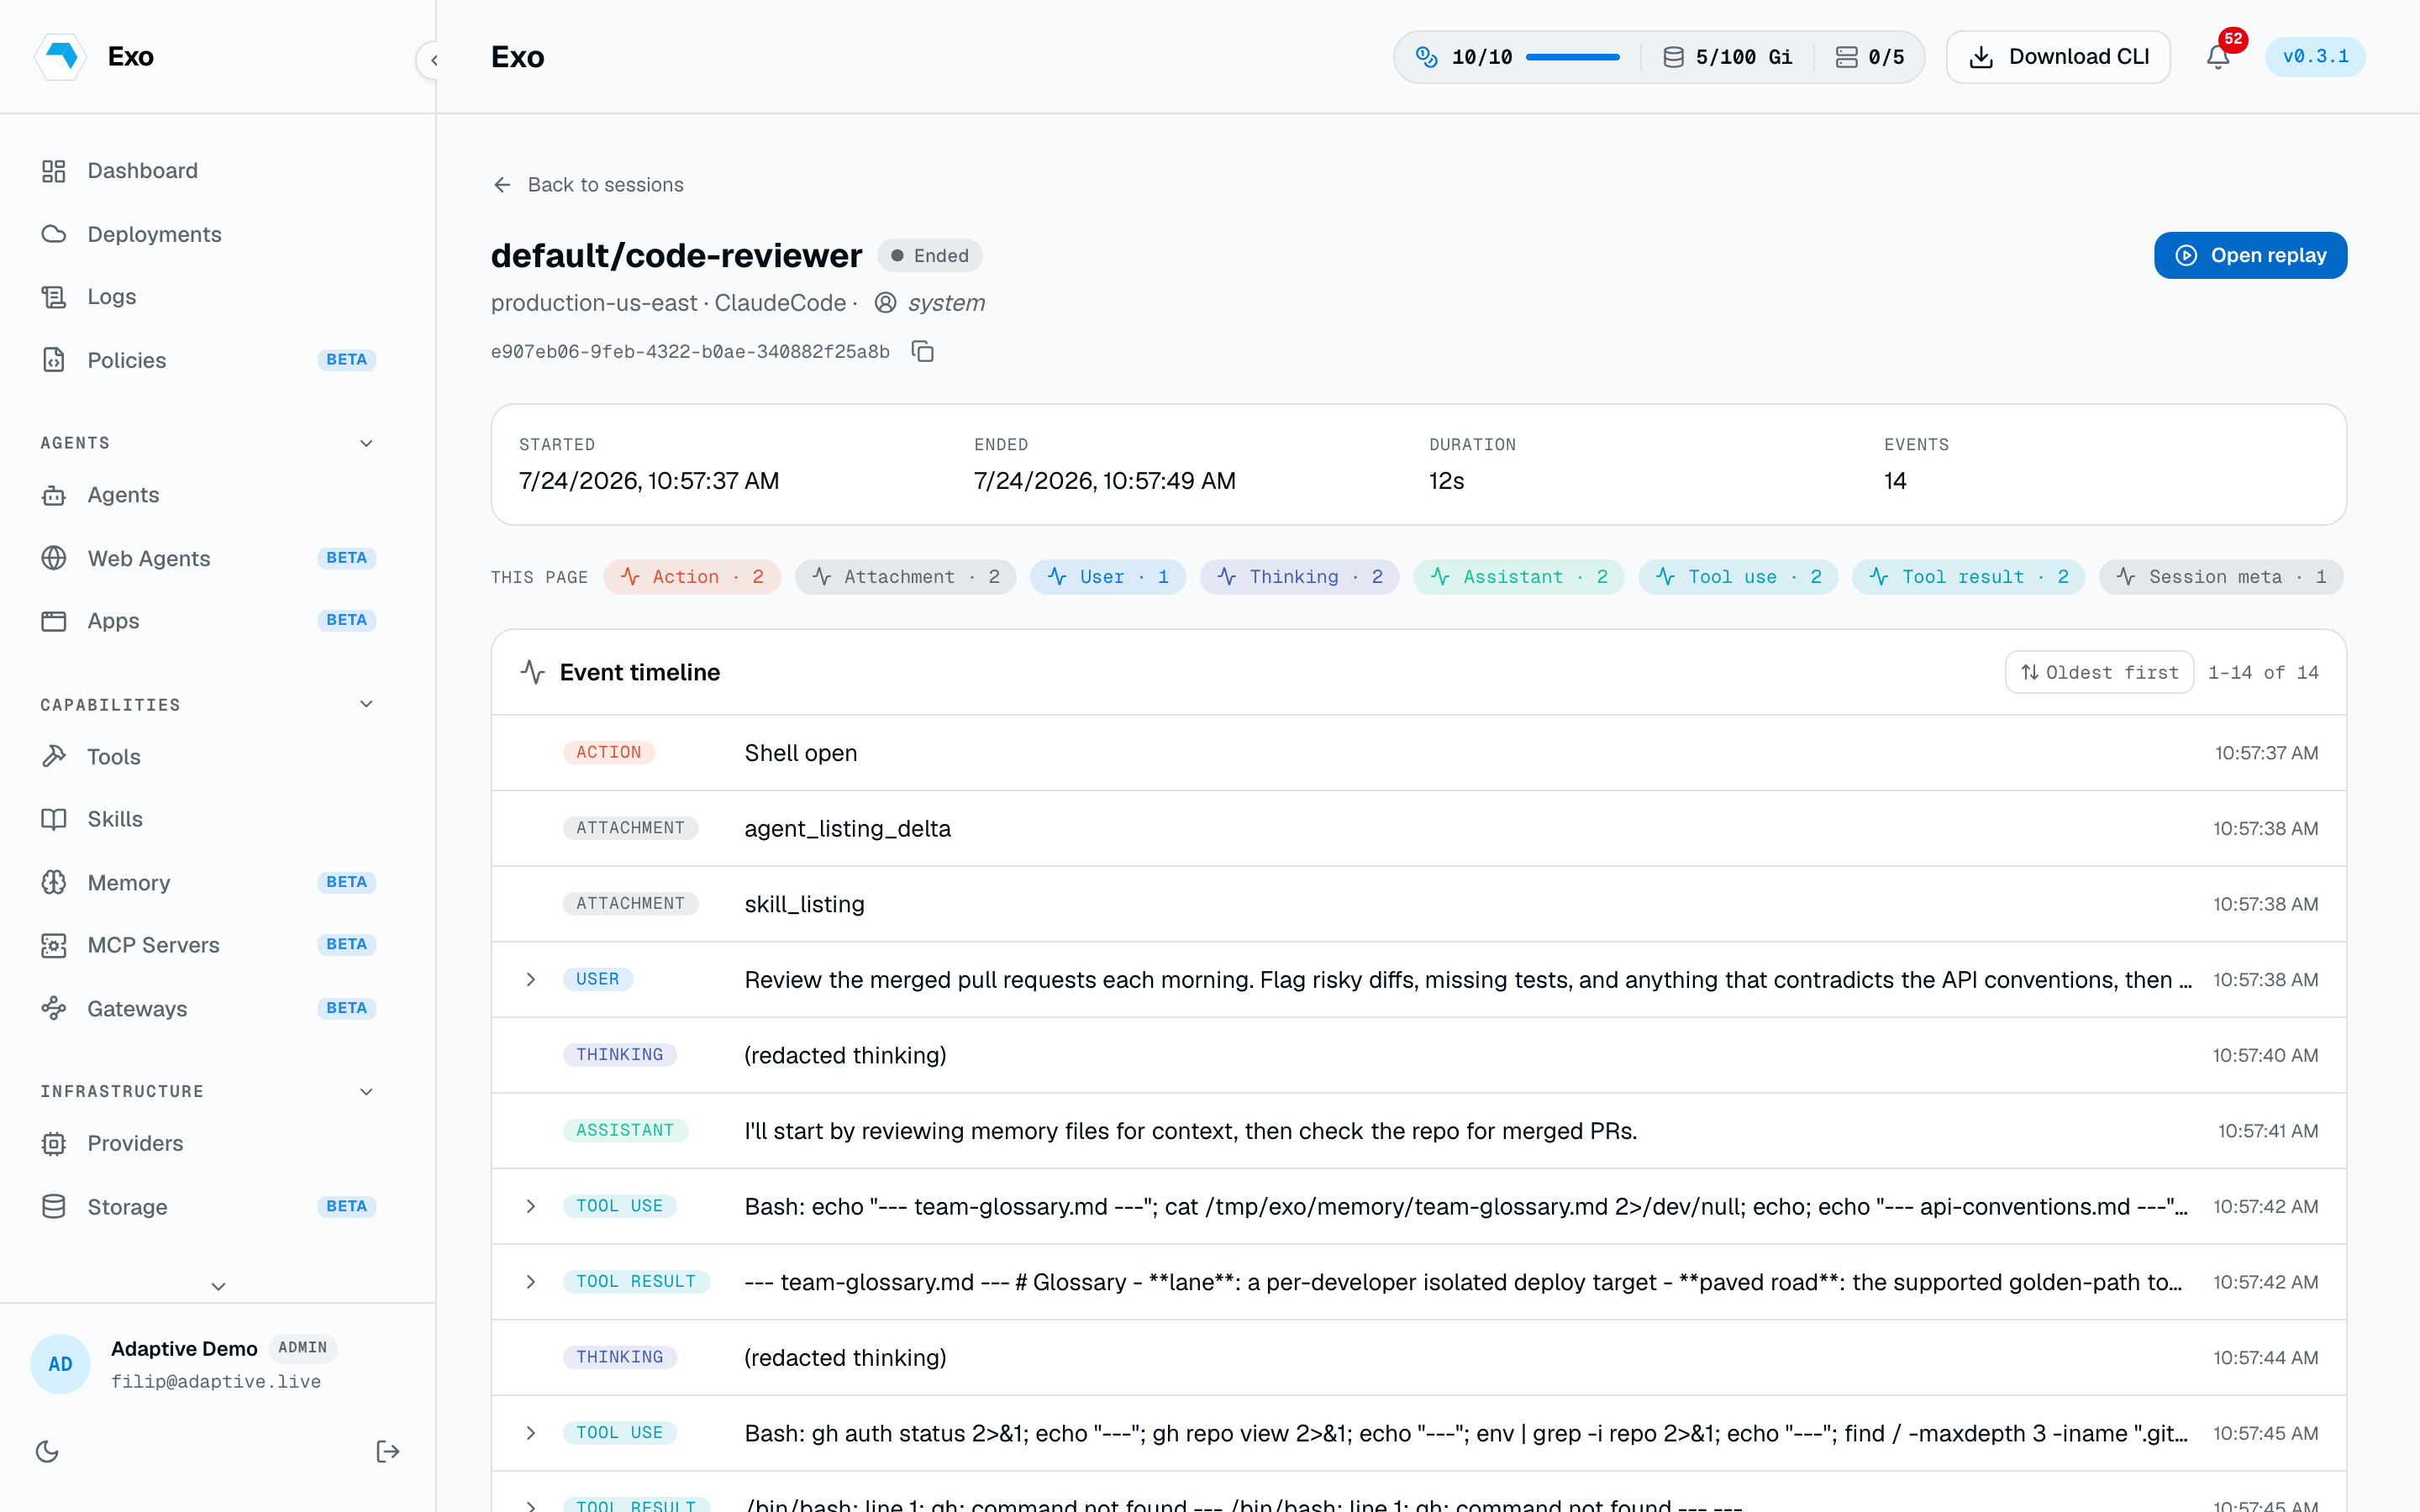Click the session ID text e907eb06
Viewport: 2420px width, 1512px height.
pyautogui.click(x=690, y=352)
